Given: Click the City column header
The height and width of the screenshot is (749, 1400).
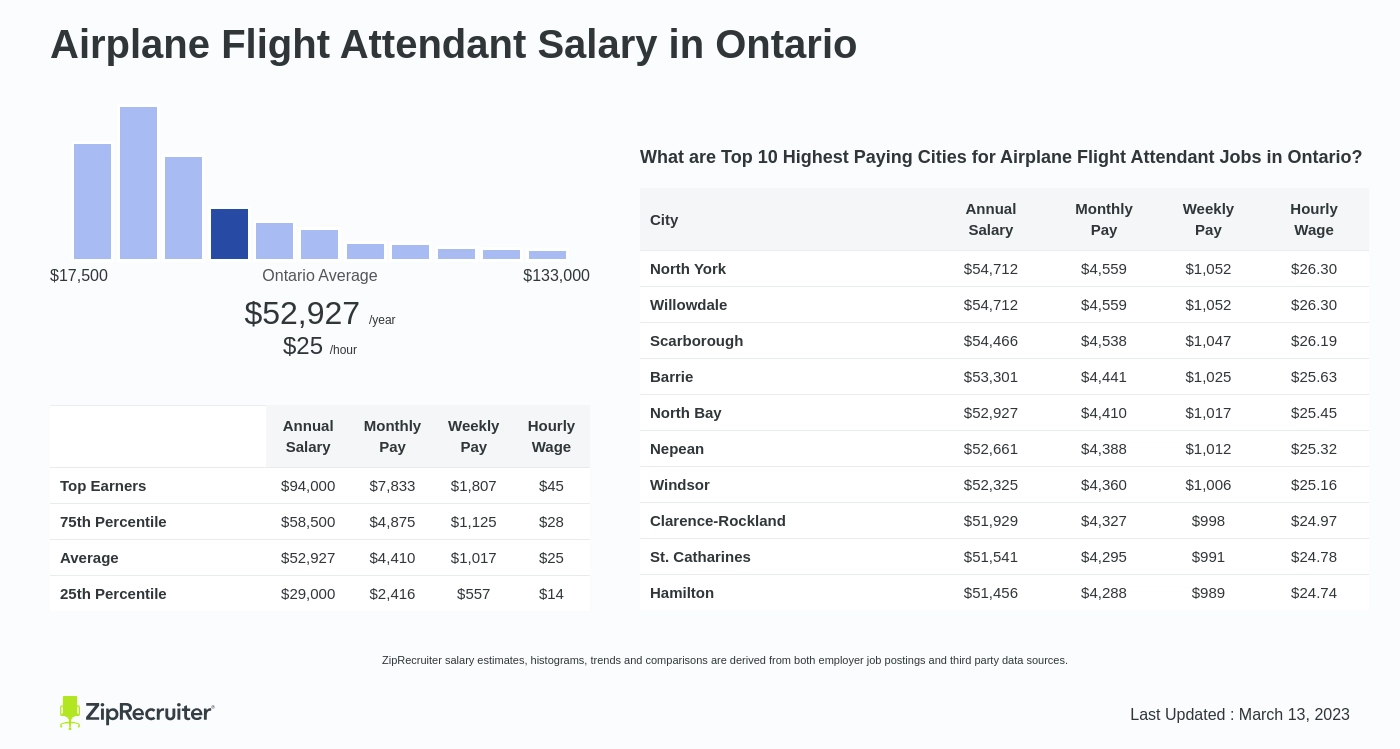Looking at the screenshot, I should click(664, 219).
